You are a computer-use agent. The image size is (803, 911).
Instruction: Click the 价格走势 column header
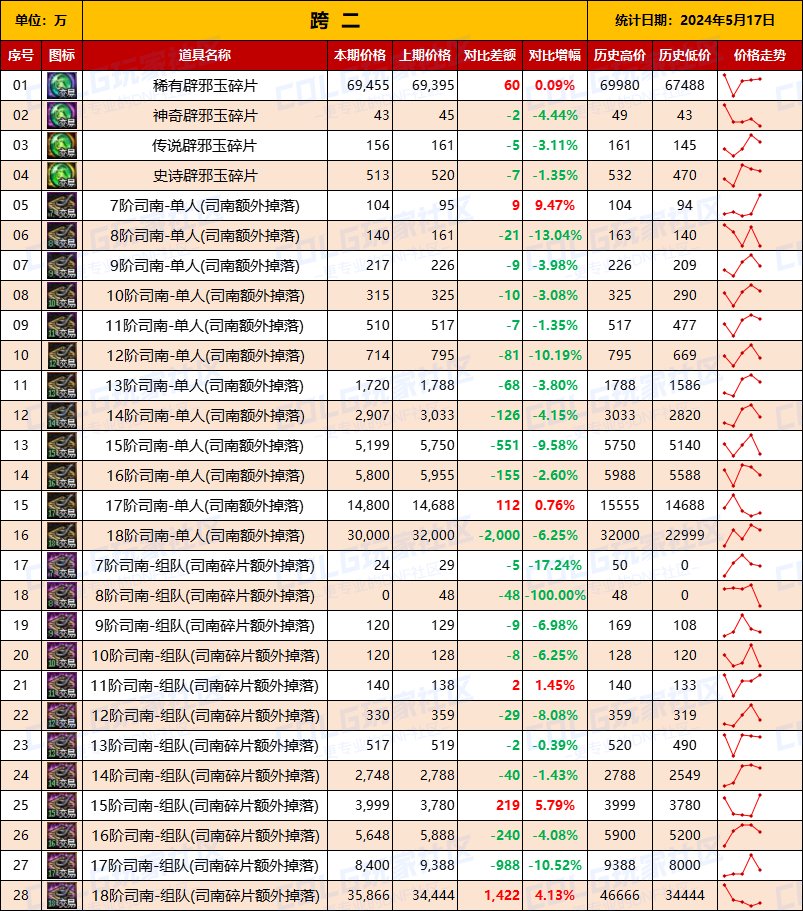(760, 55)
